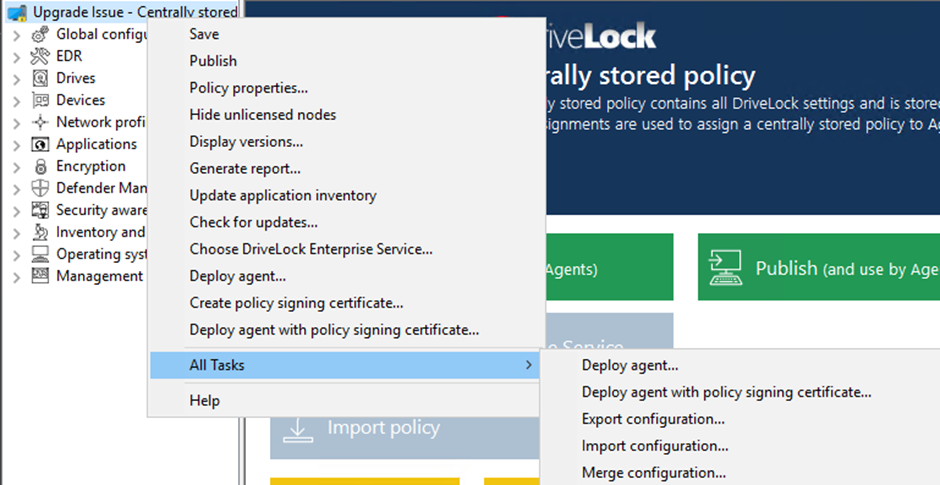Click the download icon on Import policy tile
Image resolution: width=940 pixels, height=485 pixels.
pyautogui.click(x=298, y=428)
